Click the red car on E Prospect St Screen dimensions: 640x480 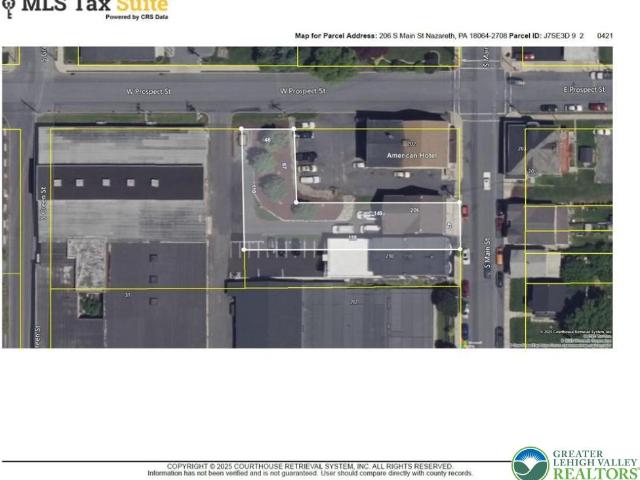(x=598, y=107)
